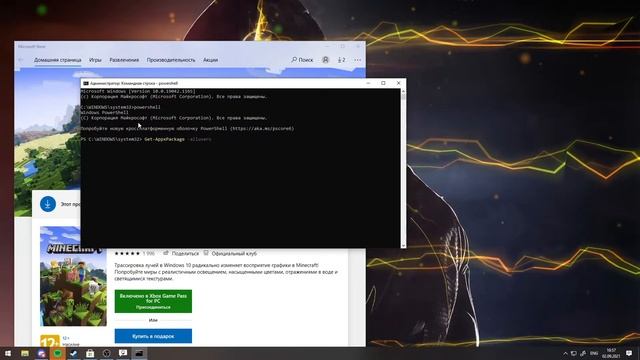Open the Store user account icon
The image size is (640, 360).
(x=325, y=60)
